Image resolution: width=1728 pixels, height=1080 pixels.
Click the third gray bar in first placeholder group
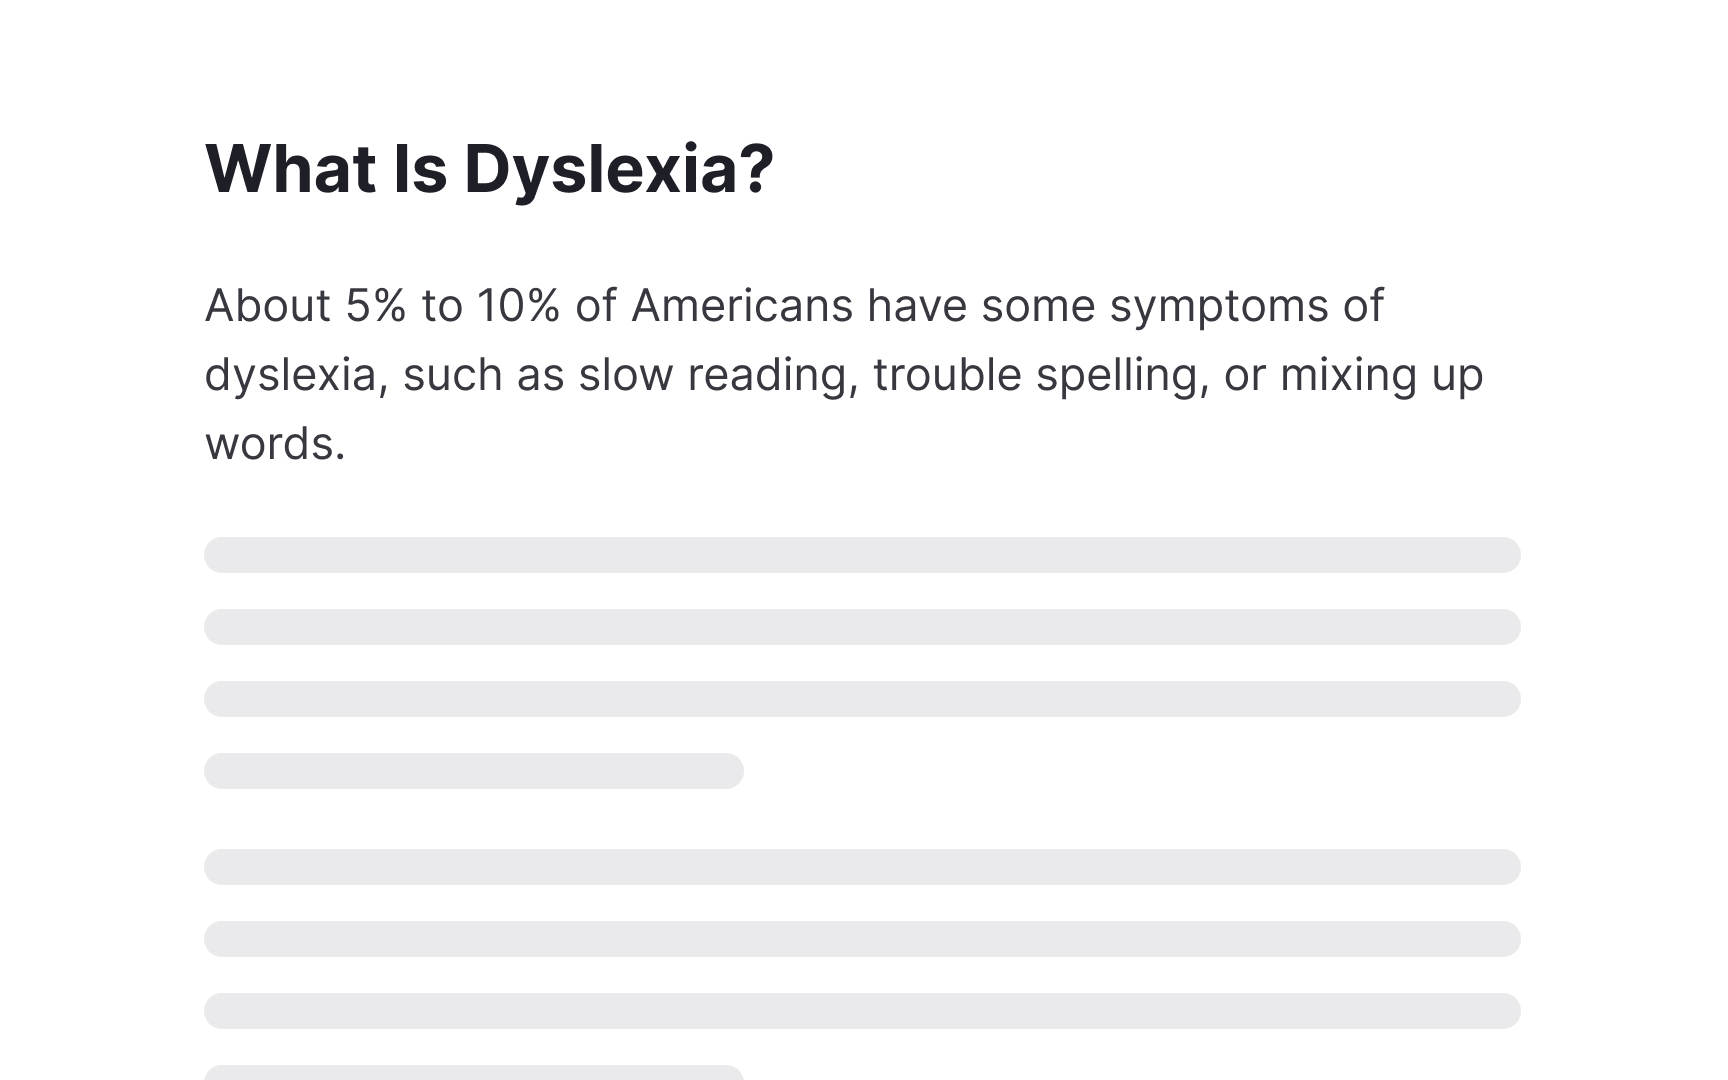862,699
